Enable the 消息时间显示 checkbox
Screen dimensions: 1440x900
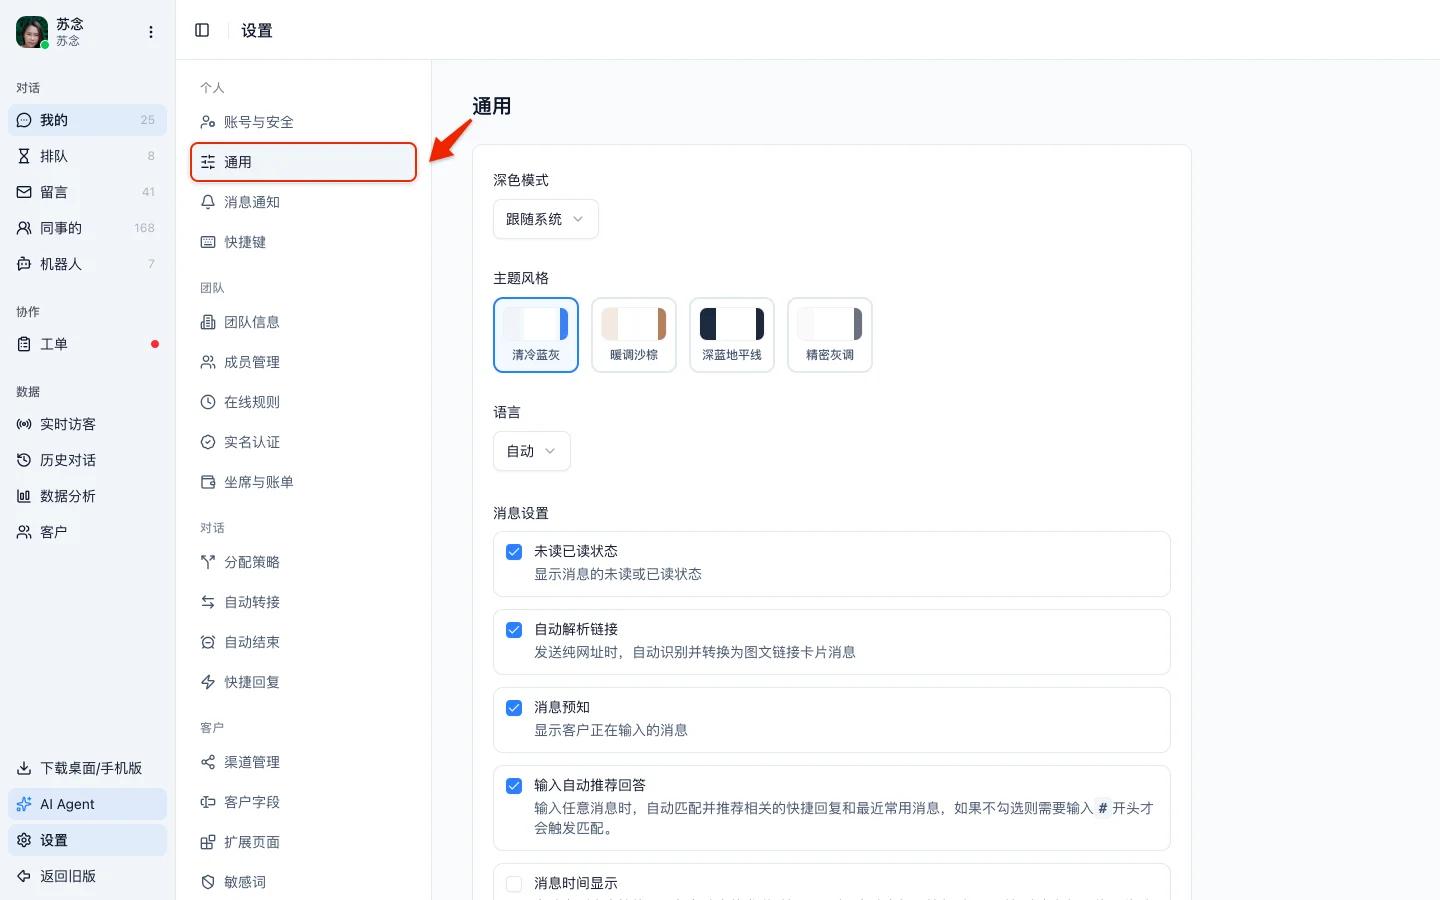pyautogui.click(x=514, y=884)
